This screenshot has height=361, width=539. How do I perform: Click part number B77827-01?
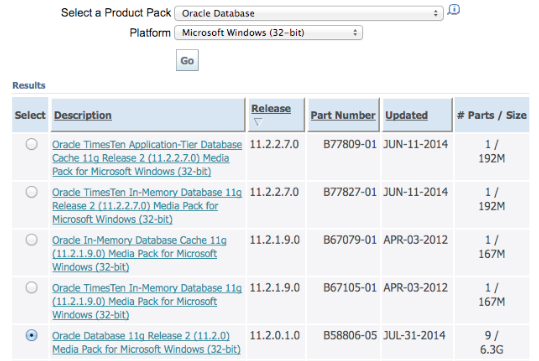tap(350, 192)
